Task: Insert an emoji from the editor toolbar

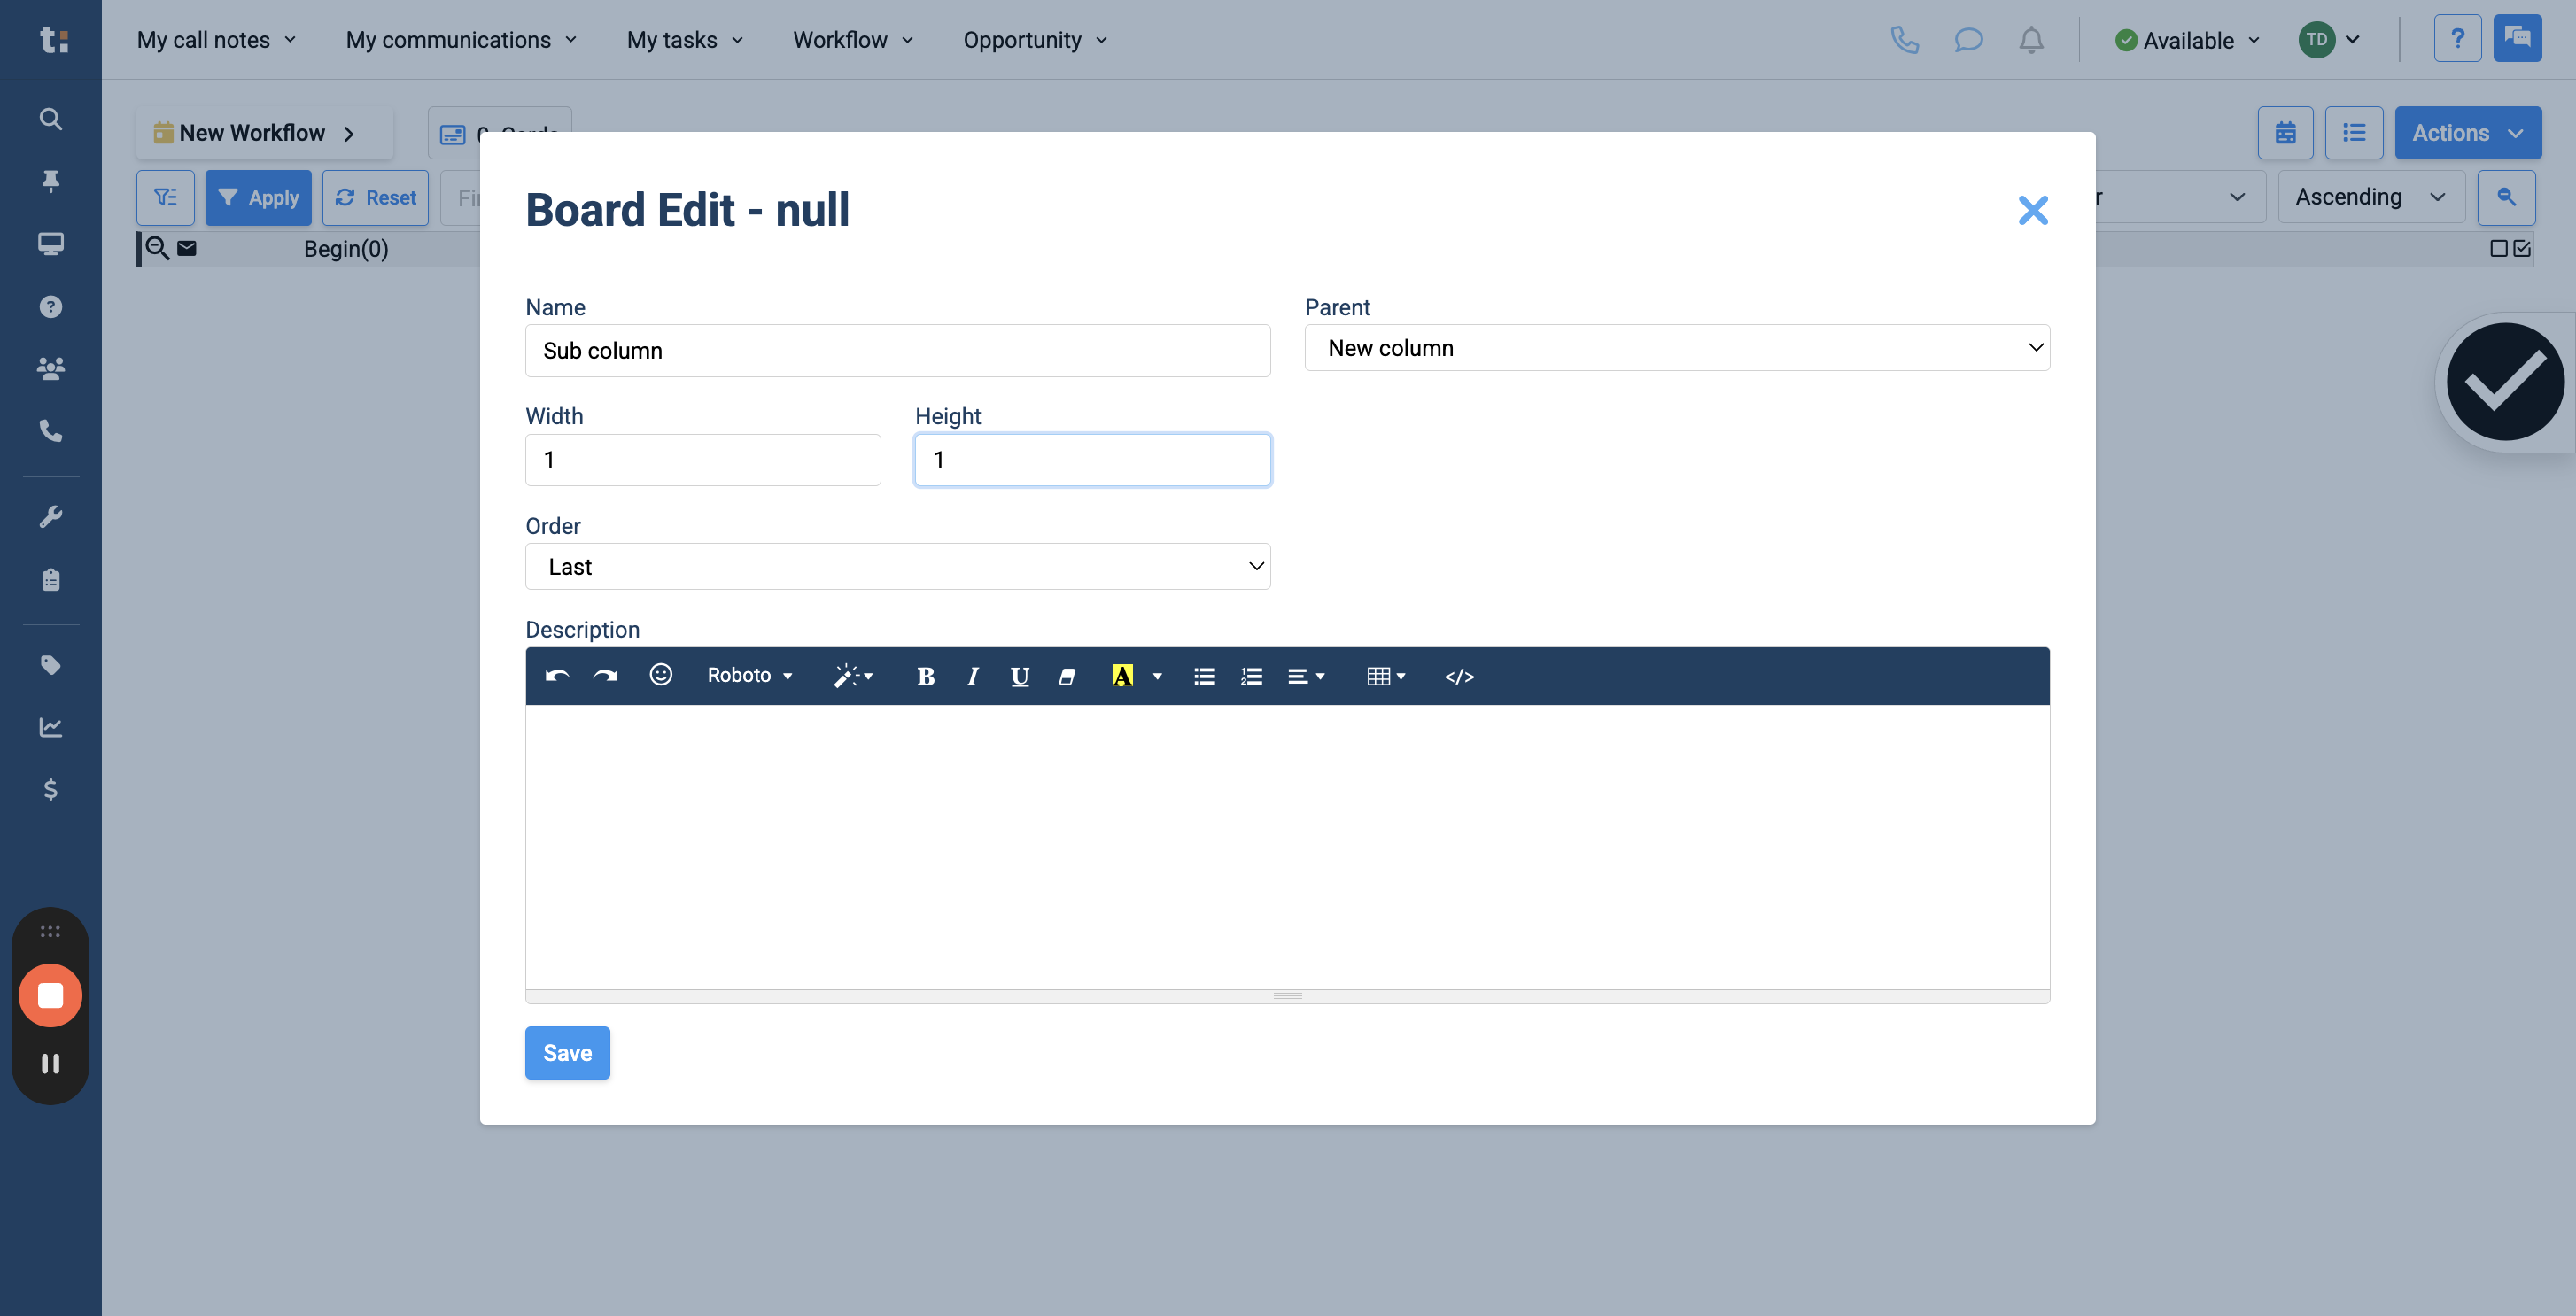Action: coord(660,675)
